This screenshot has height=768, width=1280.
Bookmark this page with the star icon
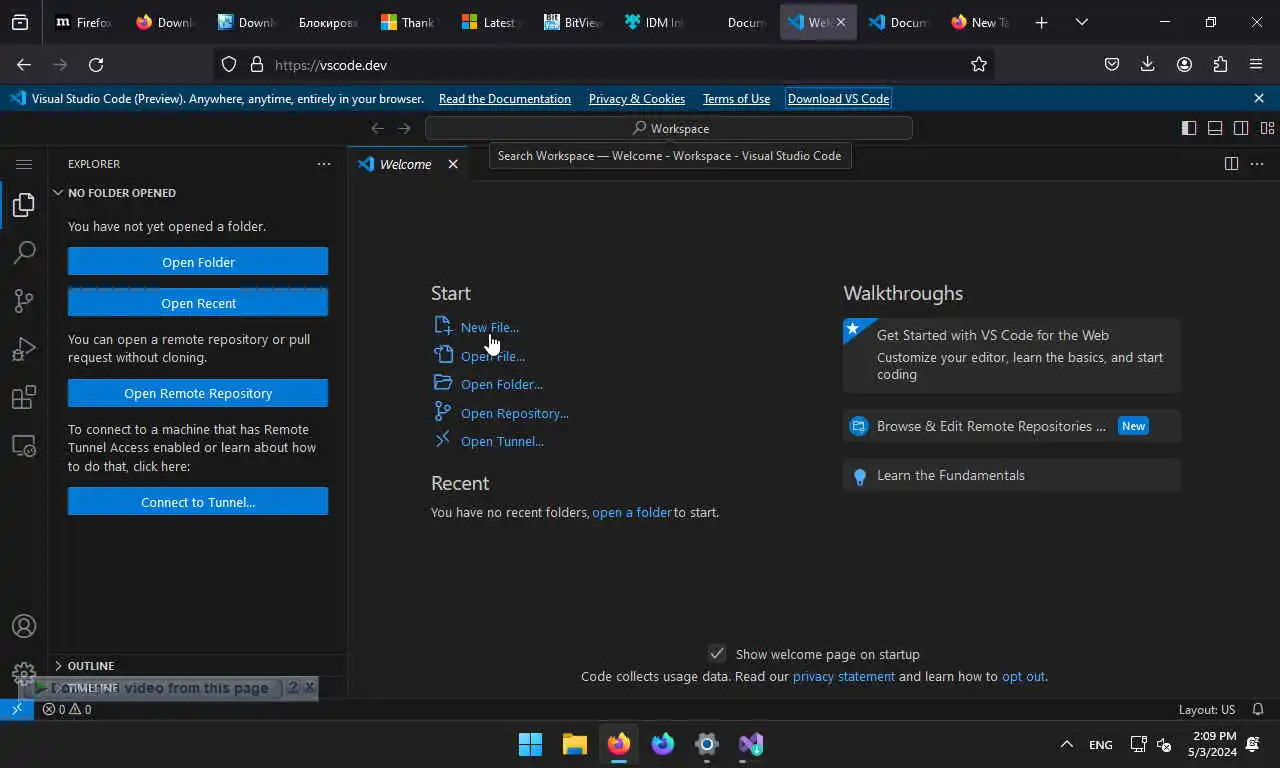(x=979, y=65)
